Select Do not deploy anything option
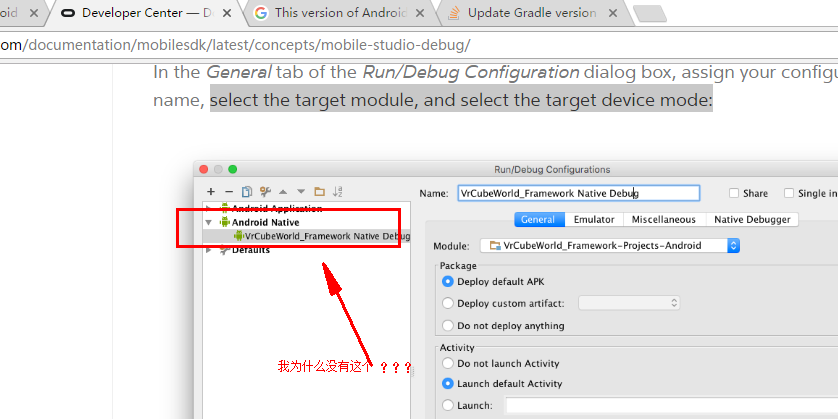 448,325
